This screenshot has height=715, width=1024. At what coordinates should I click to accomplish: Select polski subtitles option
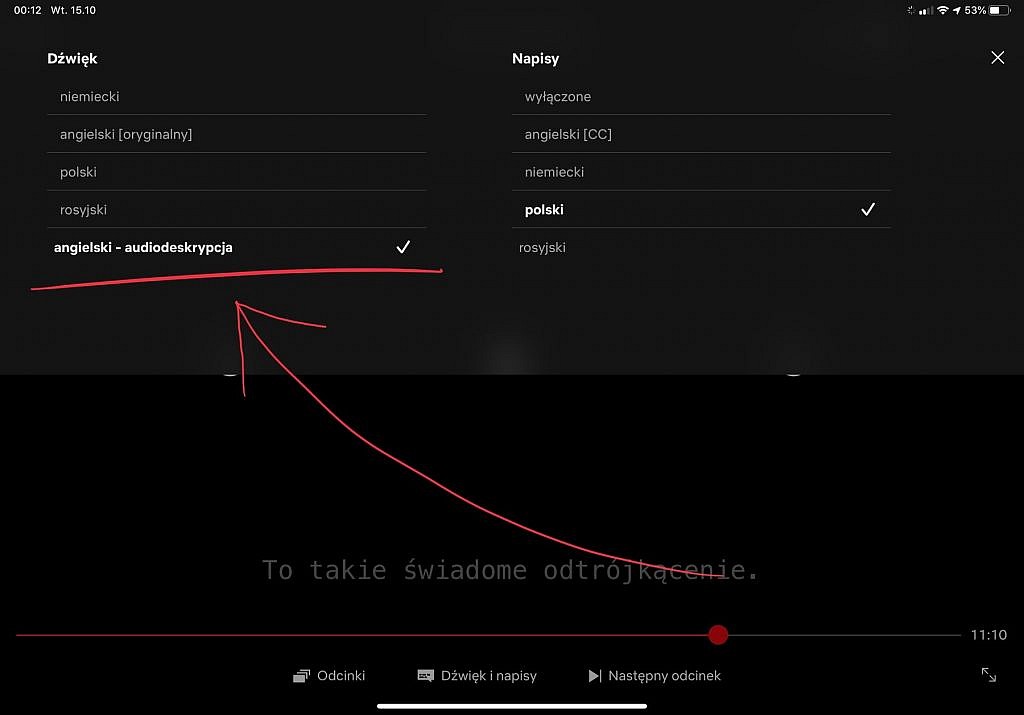click(701, 210)
